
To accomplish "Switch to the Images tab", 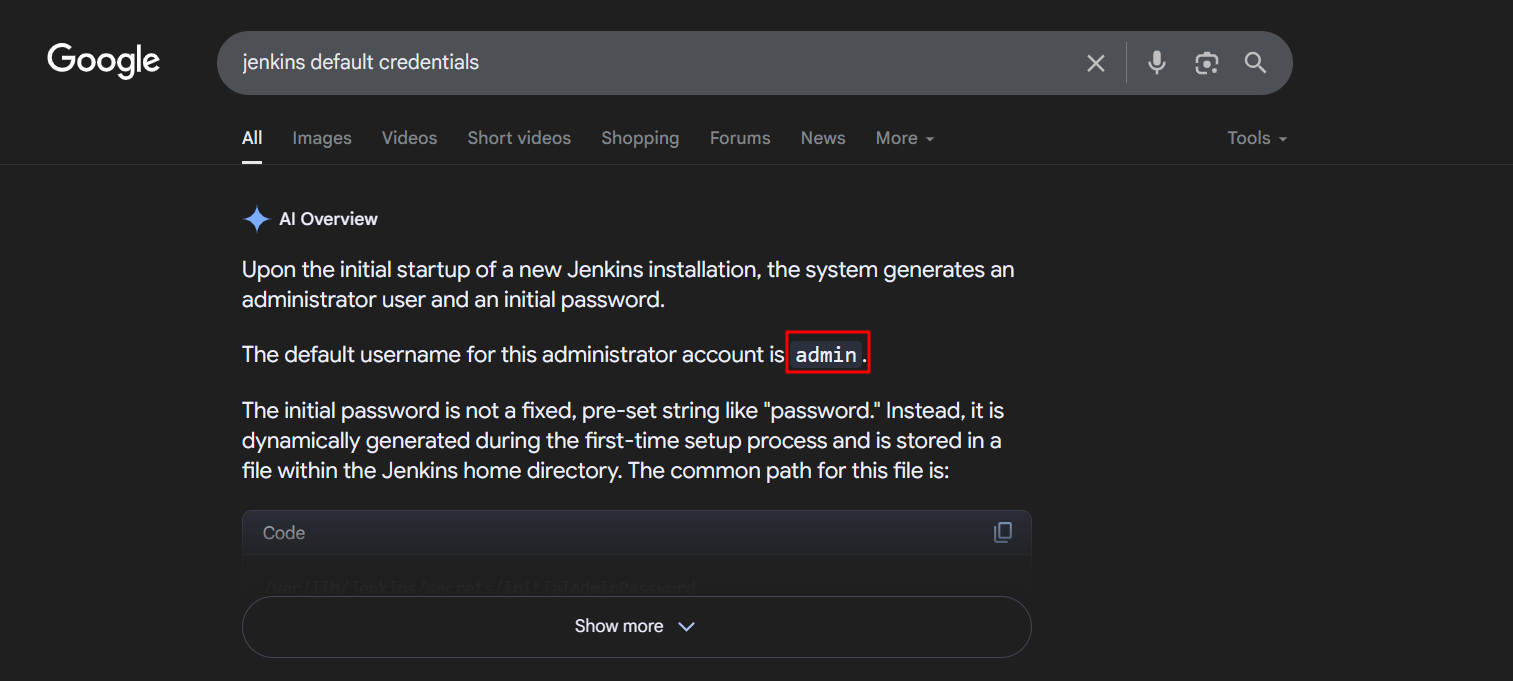I will [322, 138].
